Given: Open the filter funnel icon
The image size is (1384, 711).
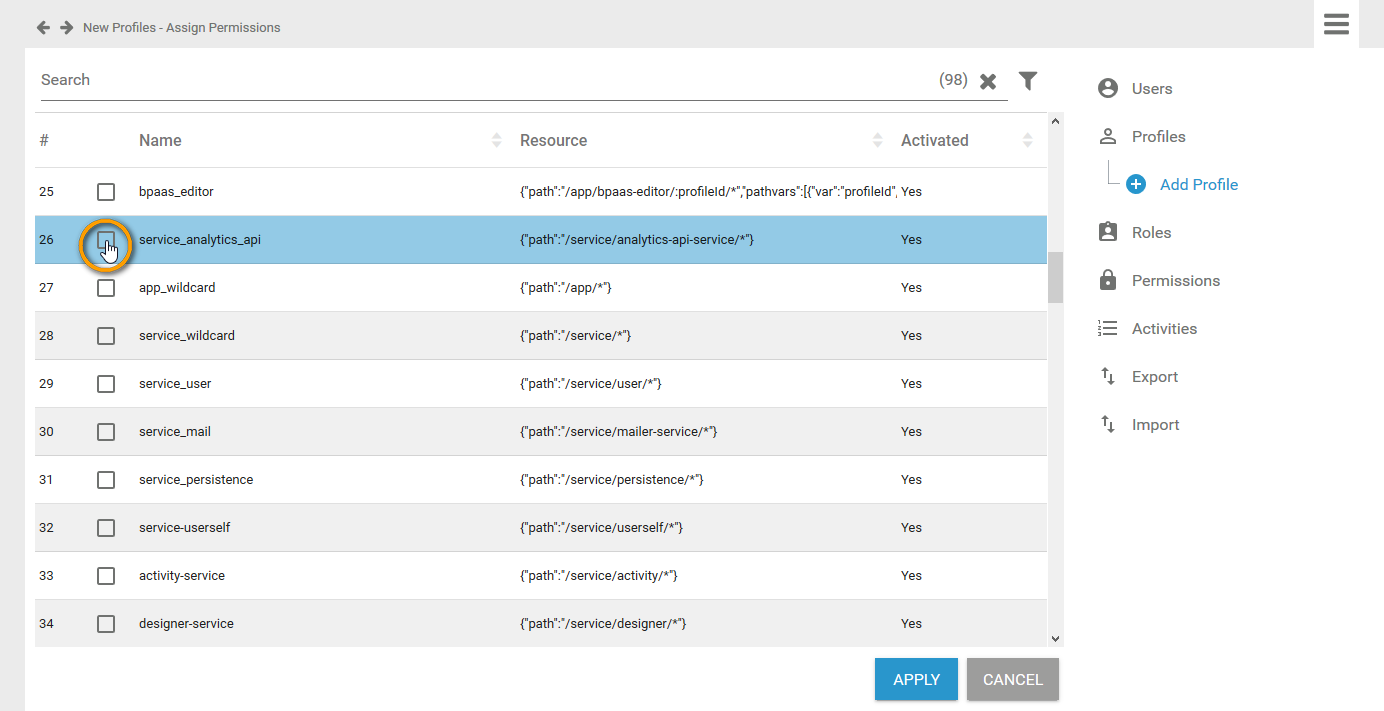Looking at the screenshot, I should point(1027,81).
